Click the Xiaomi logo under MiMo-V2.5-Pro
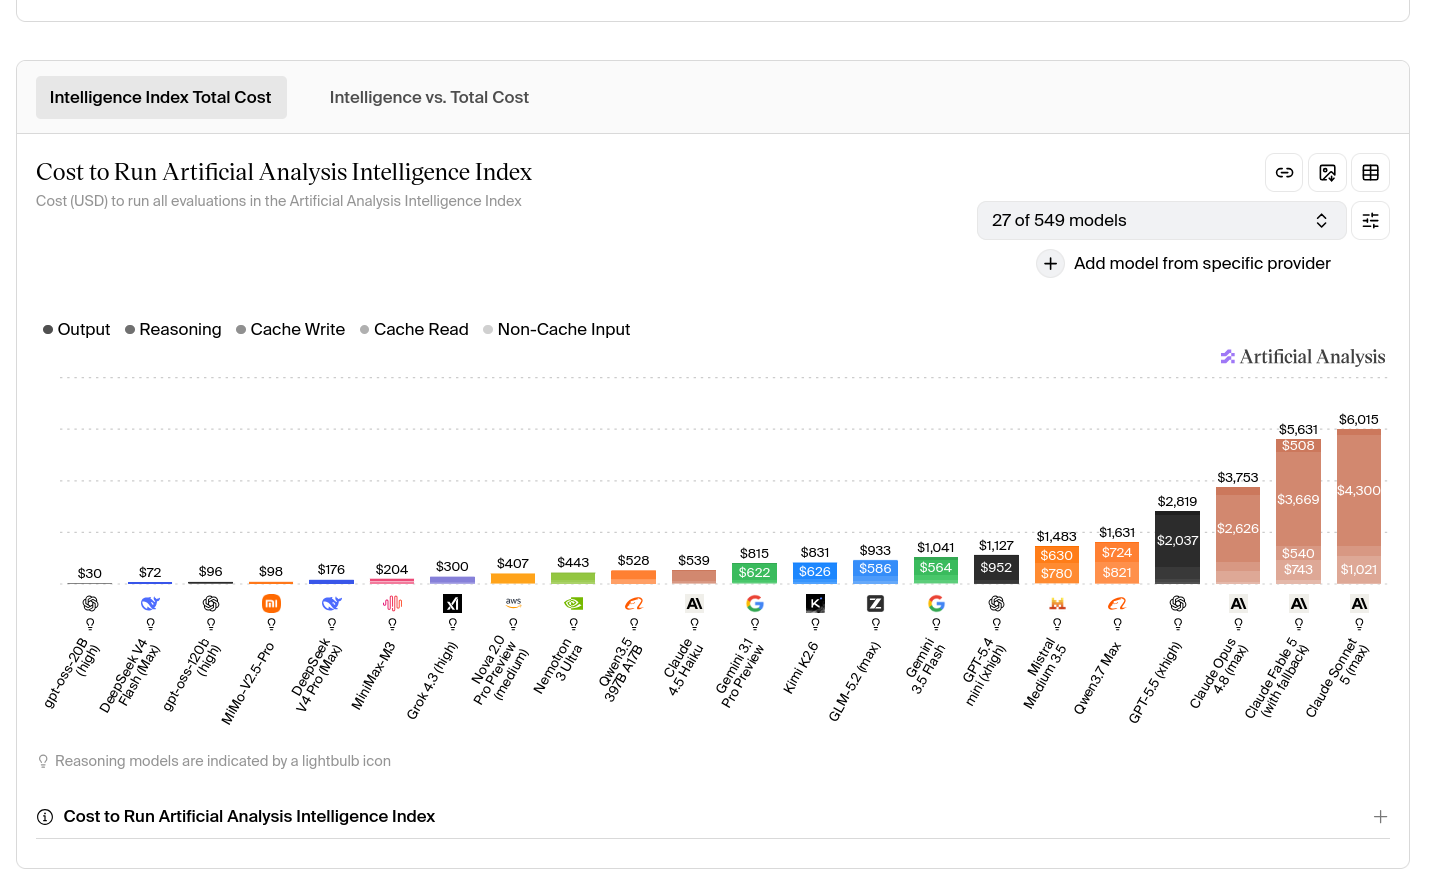1429x896 pixels. coord(271,603)
